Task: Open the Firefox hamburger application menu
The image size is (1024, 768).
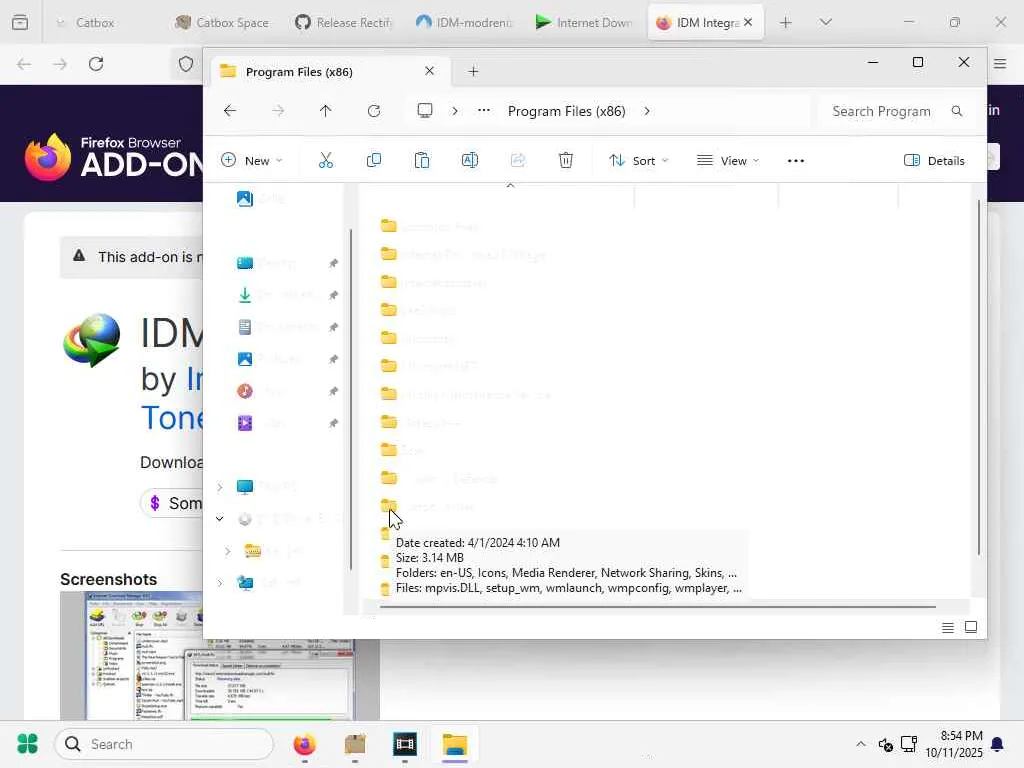Action: pyautogui.click(x=1000, y=64)
